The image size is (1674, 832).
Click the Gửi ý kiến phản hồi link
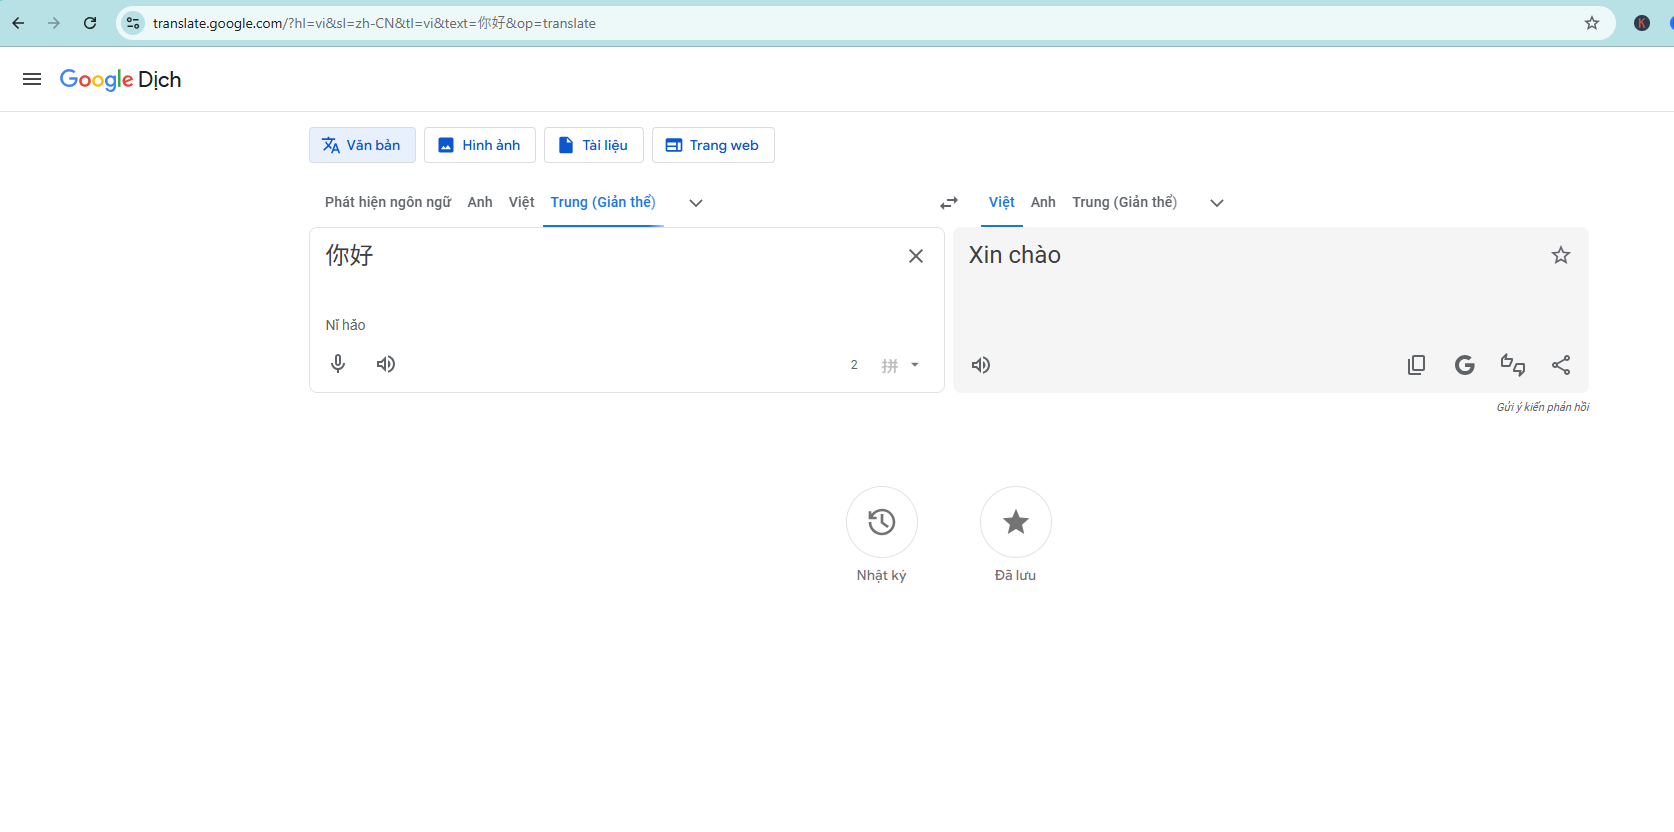point(1542,407)
